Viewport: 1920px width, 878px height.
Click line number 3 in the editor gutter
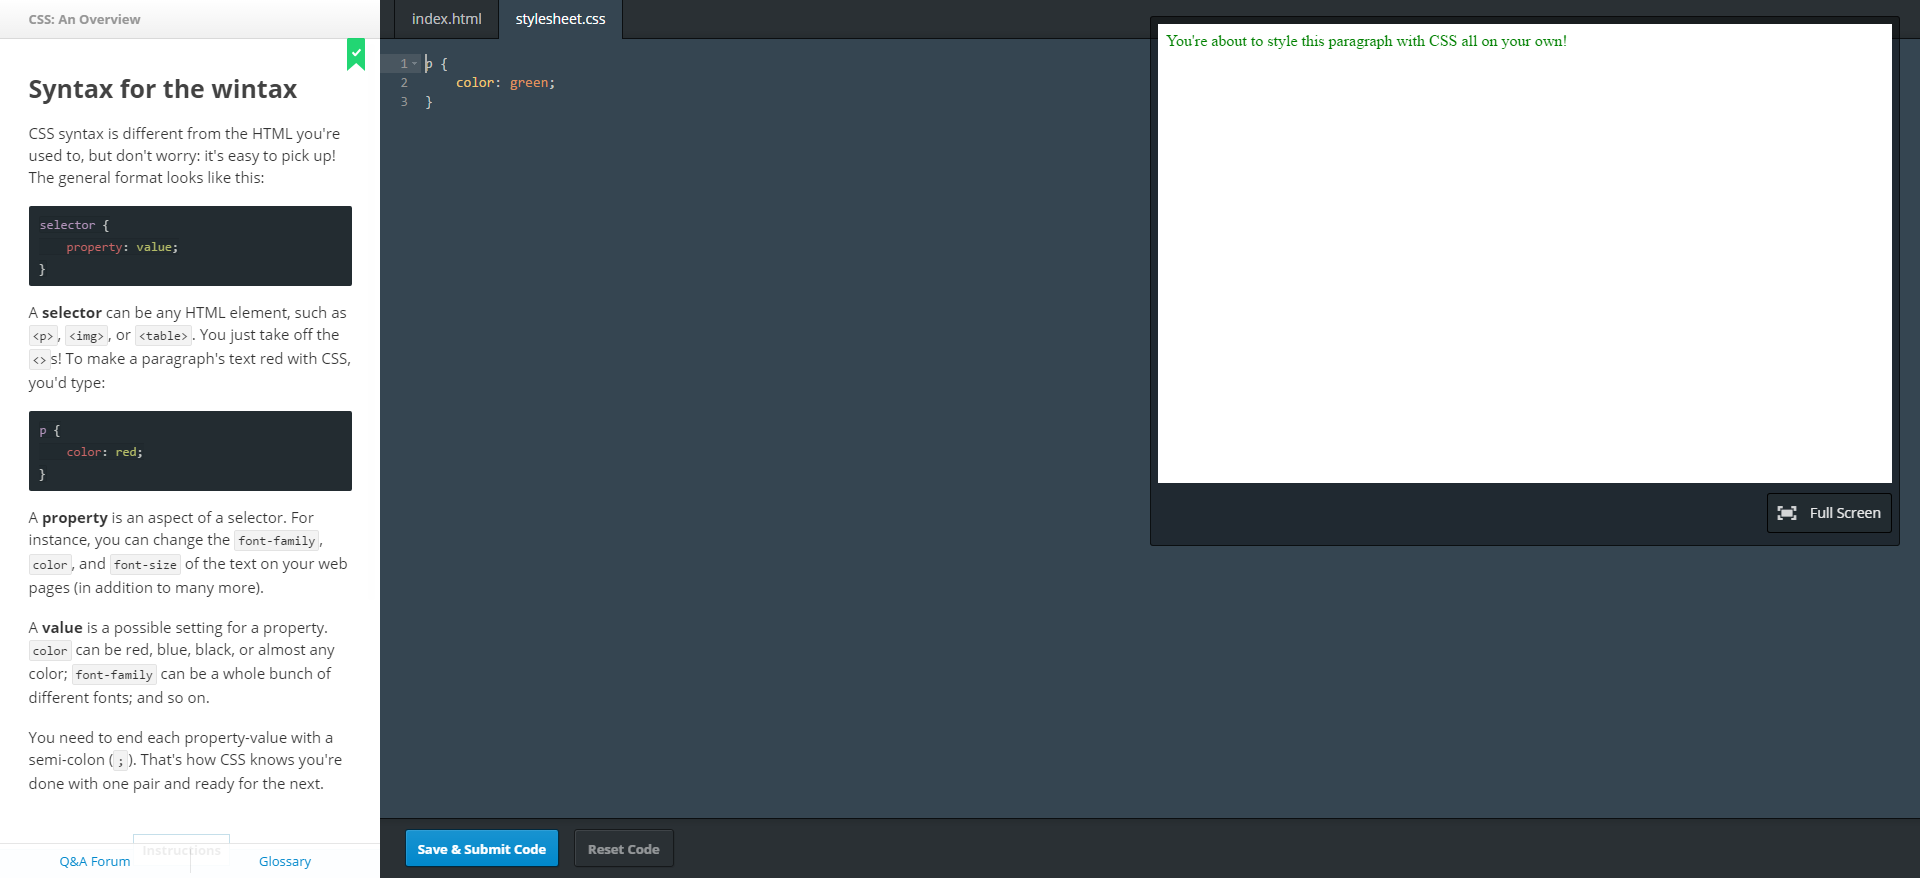(x=404, y=102)
